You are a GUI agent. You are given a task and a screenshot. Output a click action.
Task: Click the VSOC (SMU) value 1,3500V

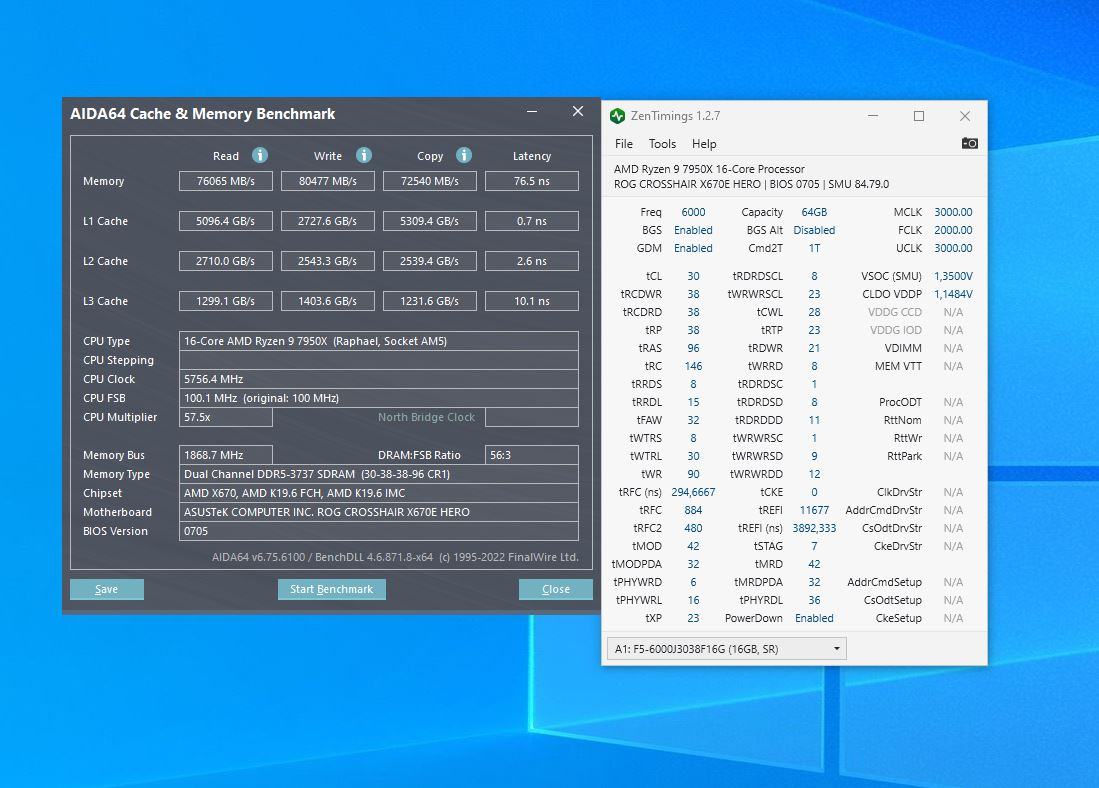953,276
